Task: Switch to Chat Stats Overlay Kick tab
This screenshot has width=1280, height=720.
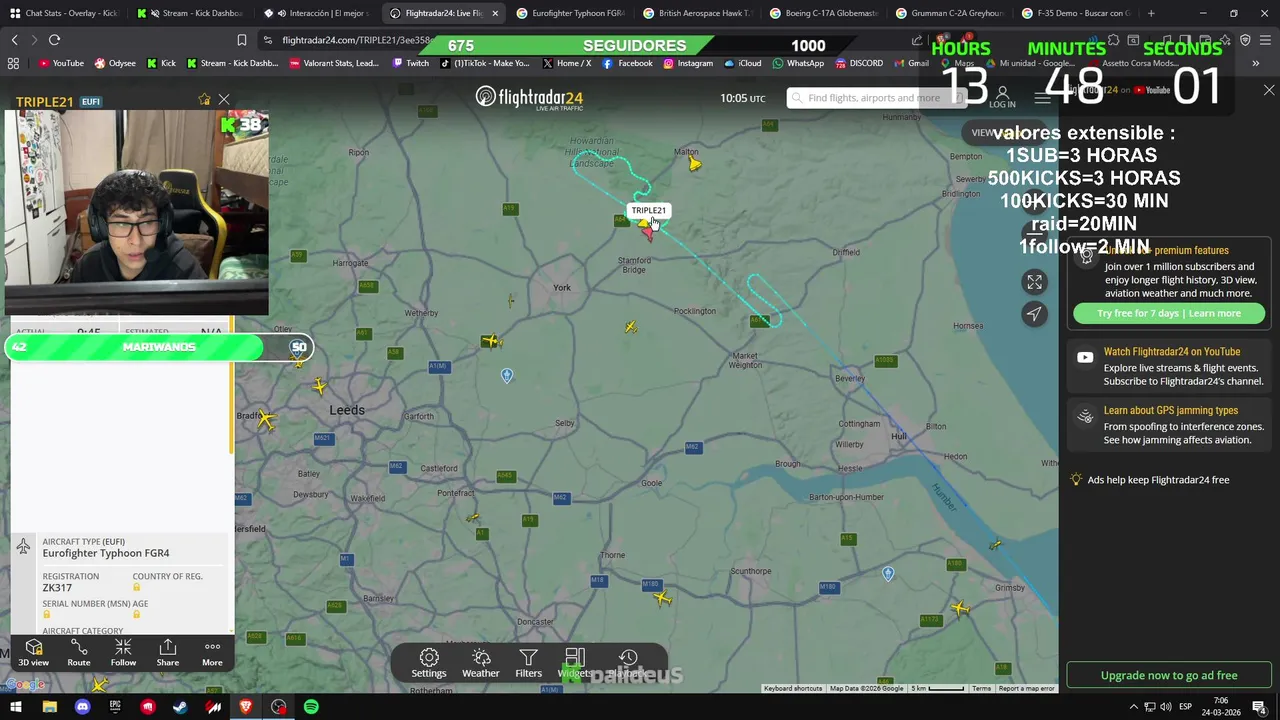Action: [x=63, y=13]
